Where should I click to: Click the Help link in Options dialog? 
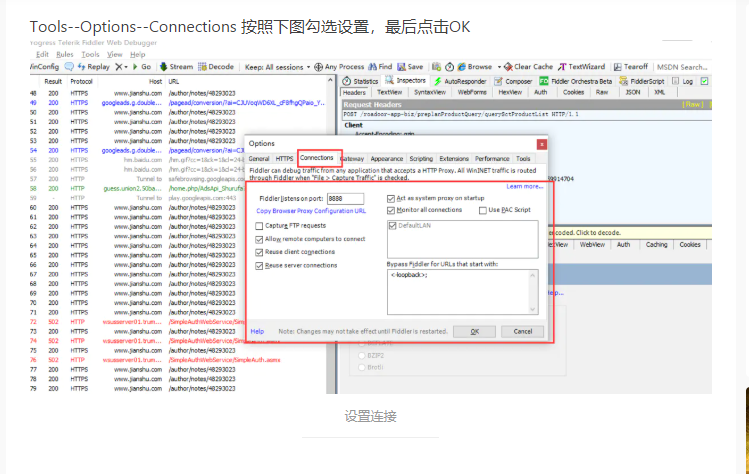(x=257, y=331)
